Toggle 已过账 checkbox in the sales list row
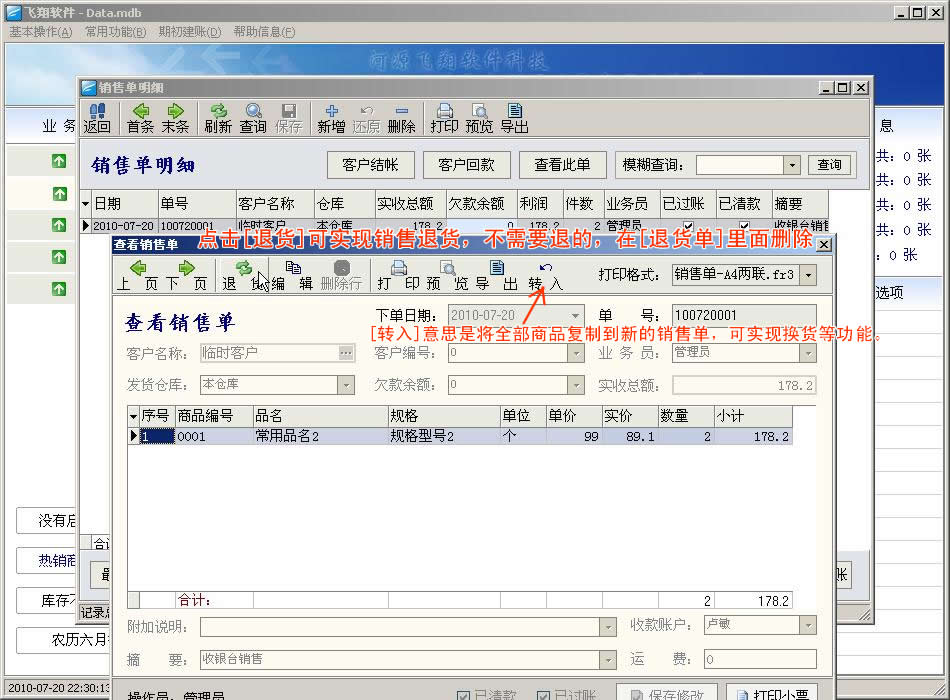Viewport: 950px width, 700px height. pos(687,226)
